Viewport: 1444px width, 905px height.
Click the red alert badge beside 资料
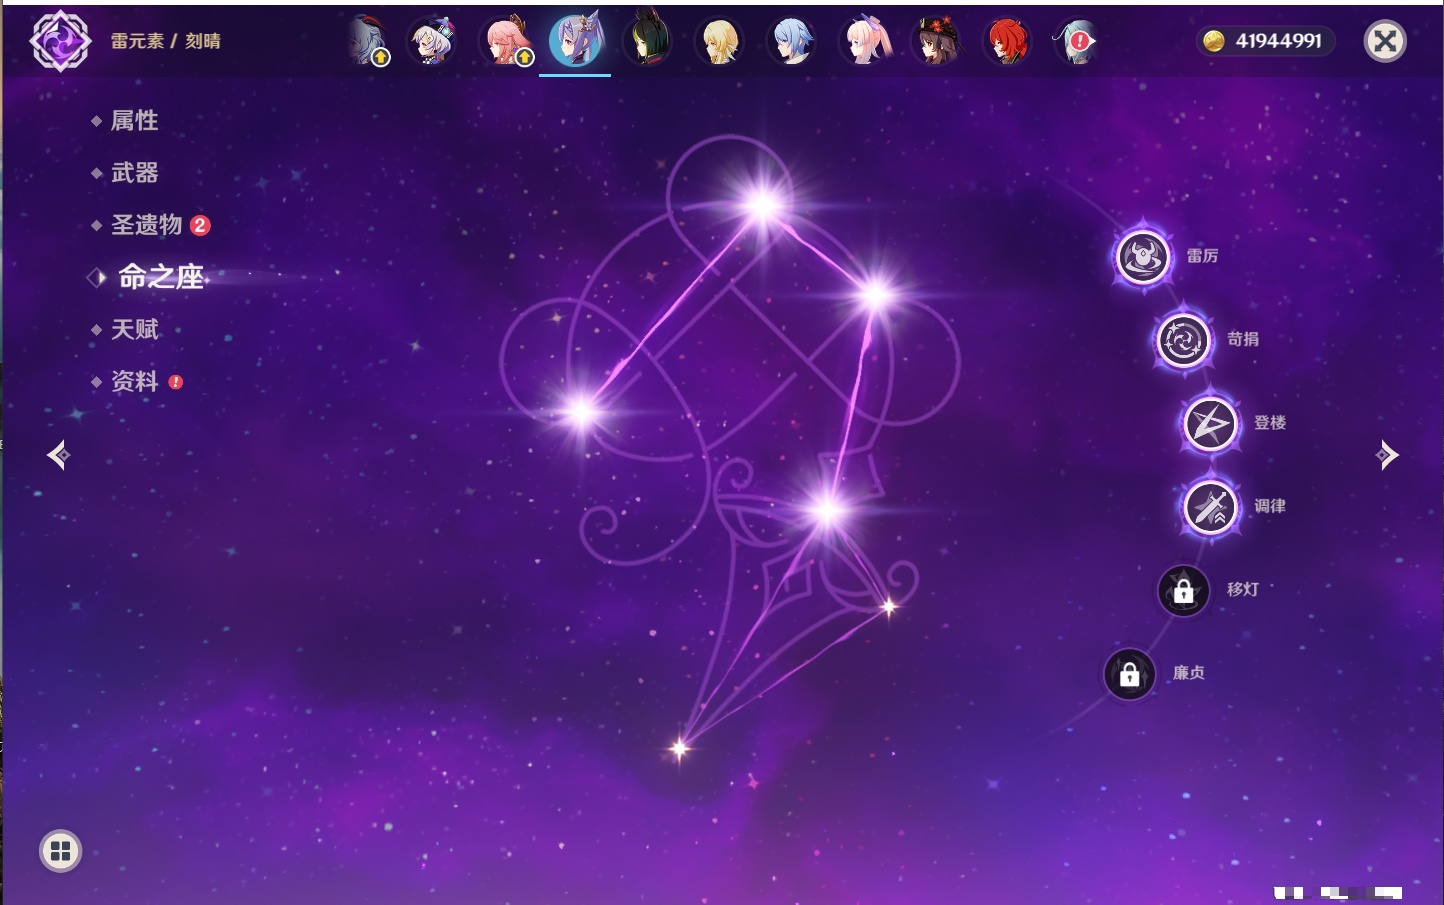pos(176,382)
